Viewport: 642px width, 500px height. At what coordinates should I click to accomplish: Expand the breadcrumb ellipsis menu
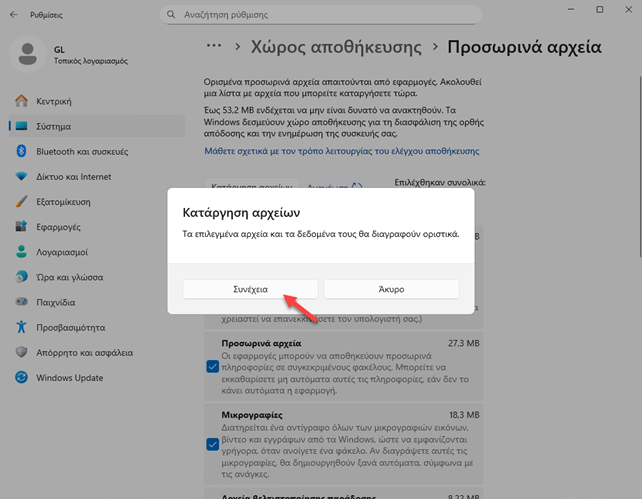213,46
